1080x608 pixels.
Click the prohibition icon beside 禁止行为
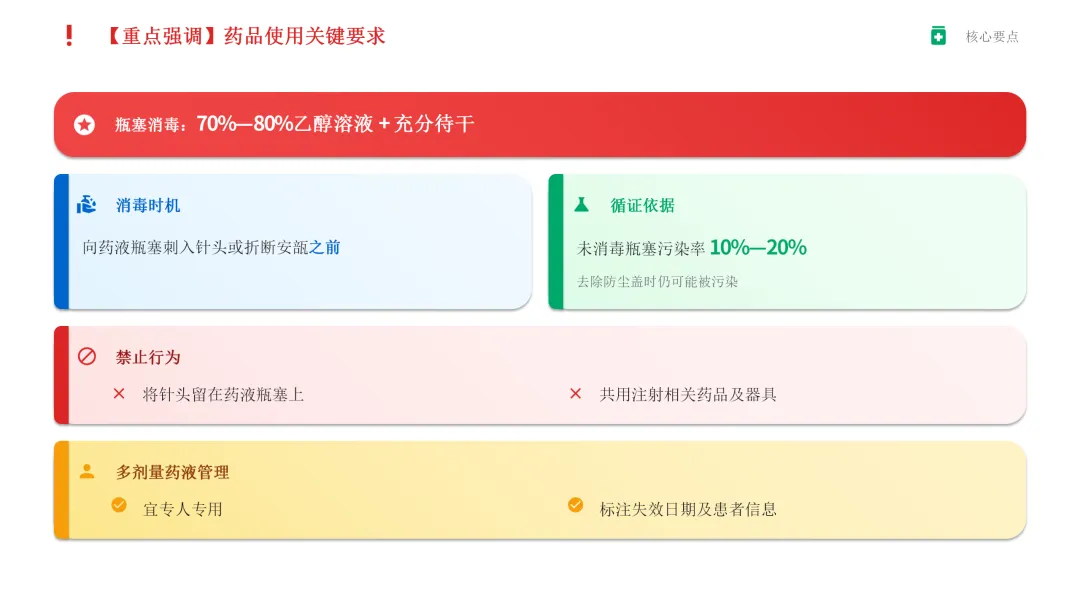pyautogui.click(x=87, y=356)
